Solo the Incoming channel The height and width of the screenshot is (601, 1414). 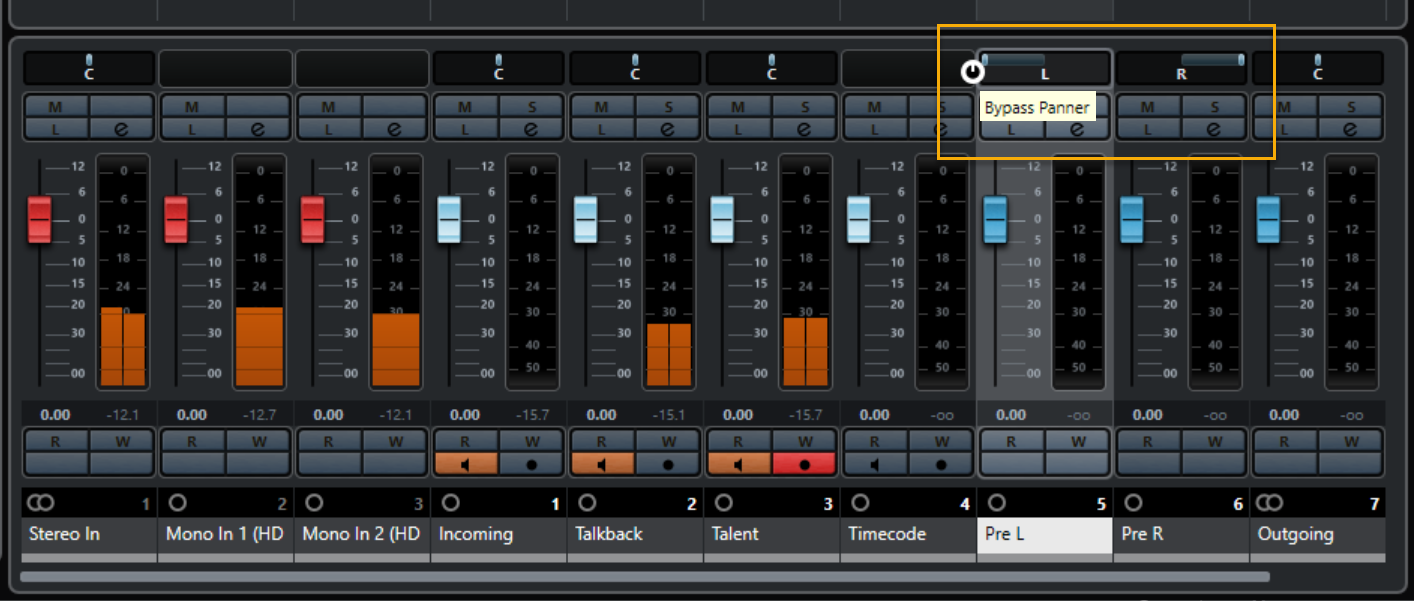coord(531,107)
